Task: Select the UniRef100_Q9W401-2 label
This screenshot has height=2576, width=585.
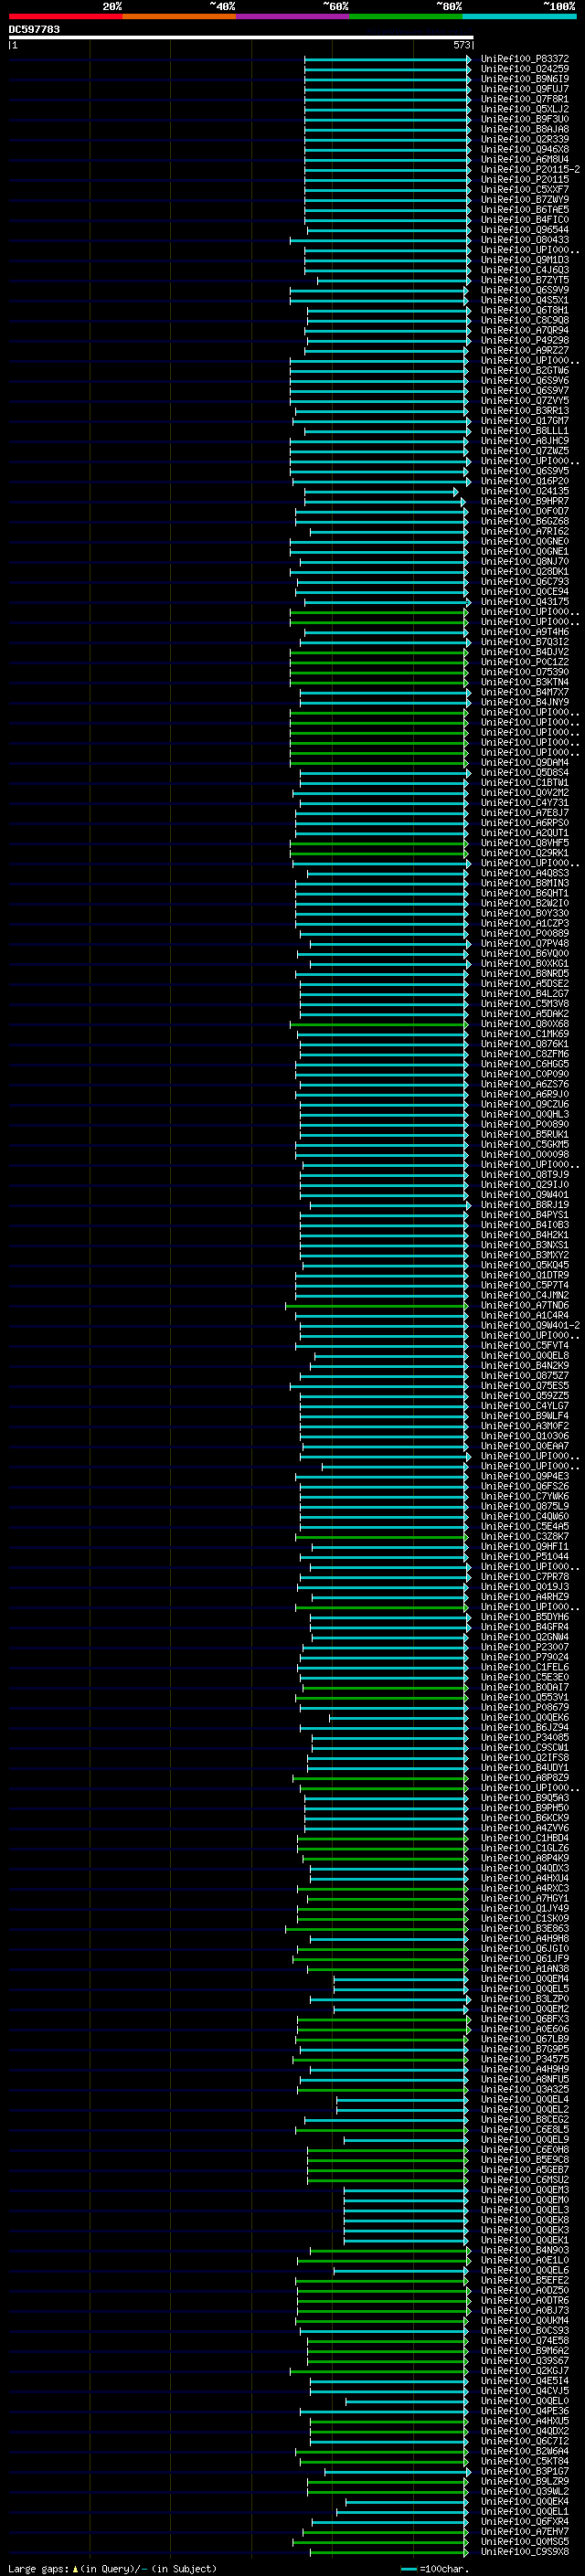Action: coord(530,1326)
